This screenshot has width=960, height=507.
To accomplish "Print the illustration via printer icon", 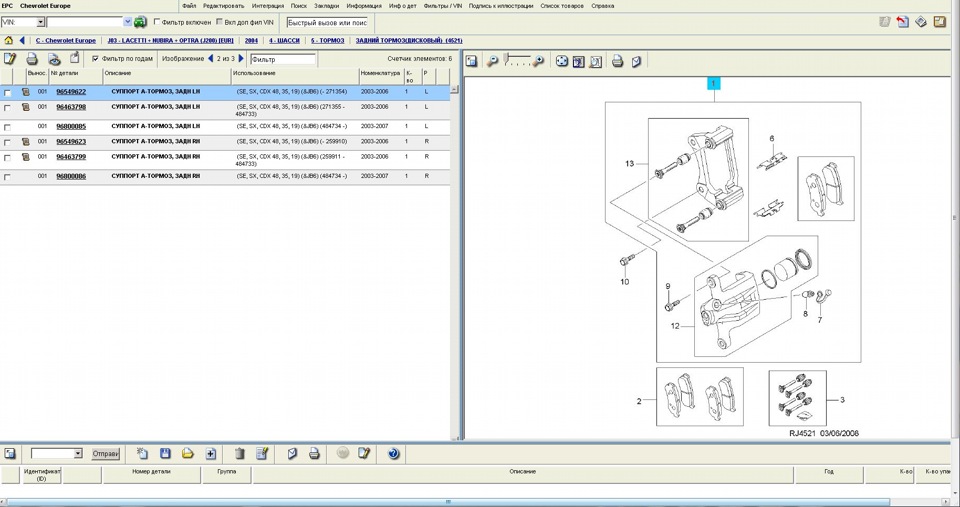I will tap(618, 61).
